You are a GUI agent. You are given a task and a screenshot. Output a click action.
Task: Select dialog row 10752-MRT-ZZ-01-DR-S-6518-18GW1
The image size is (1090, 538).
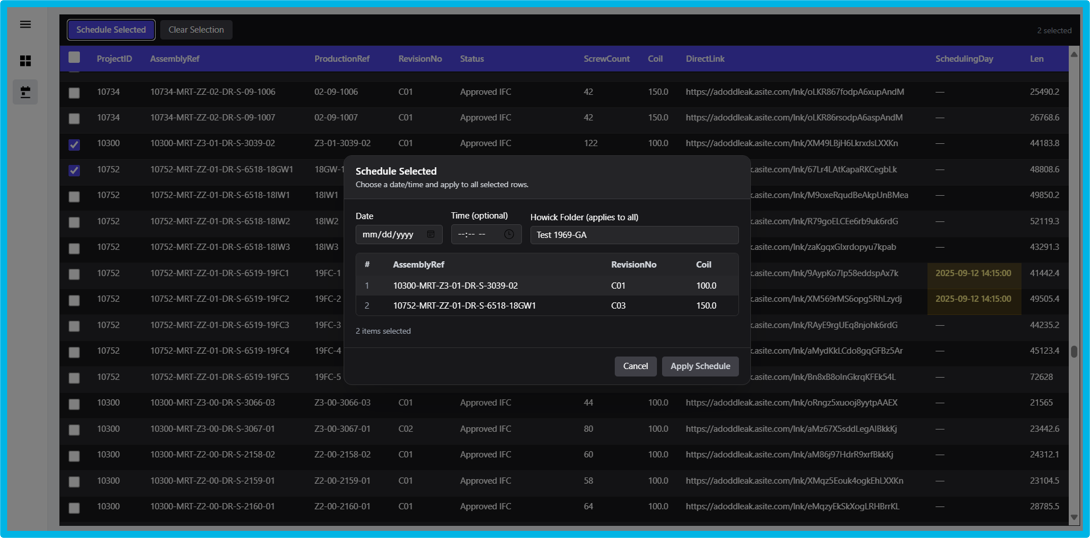tap(546, 305)
